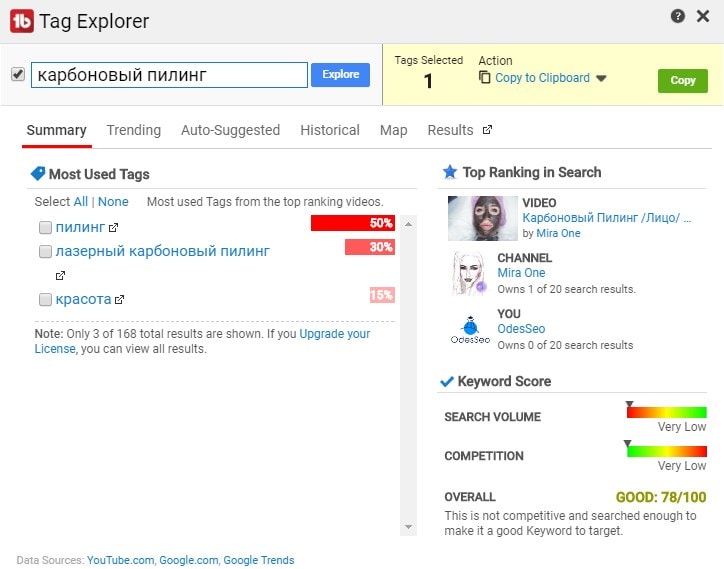Click the Search Volume gauge bar
724x569 pixels.
pos(666,412)
